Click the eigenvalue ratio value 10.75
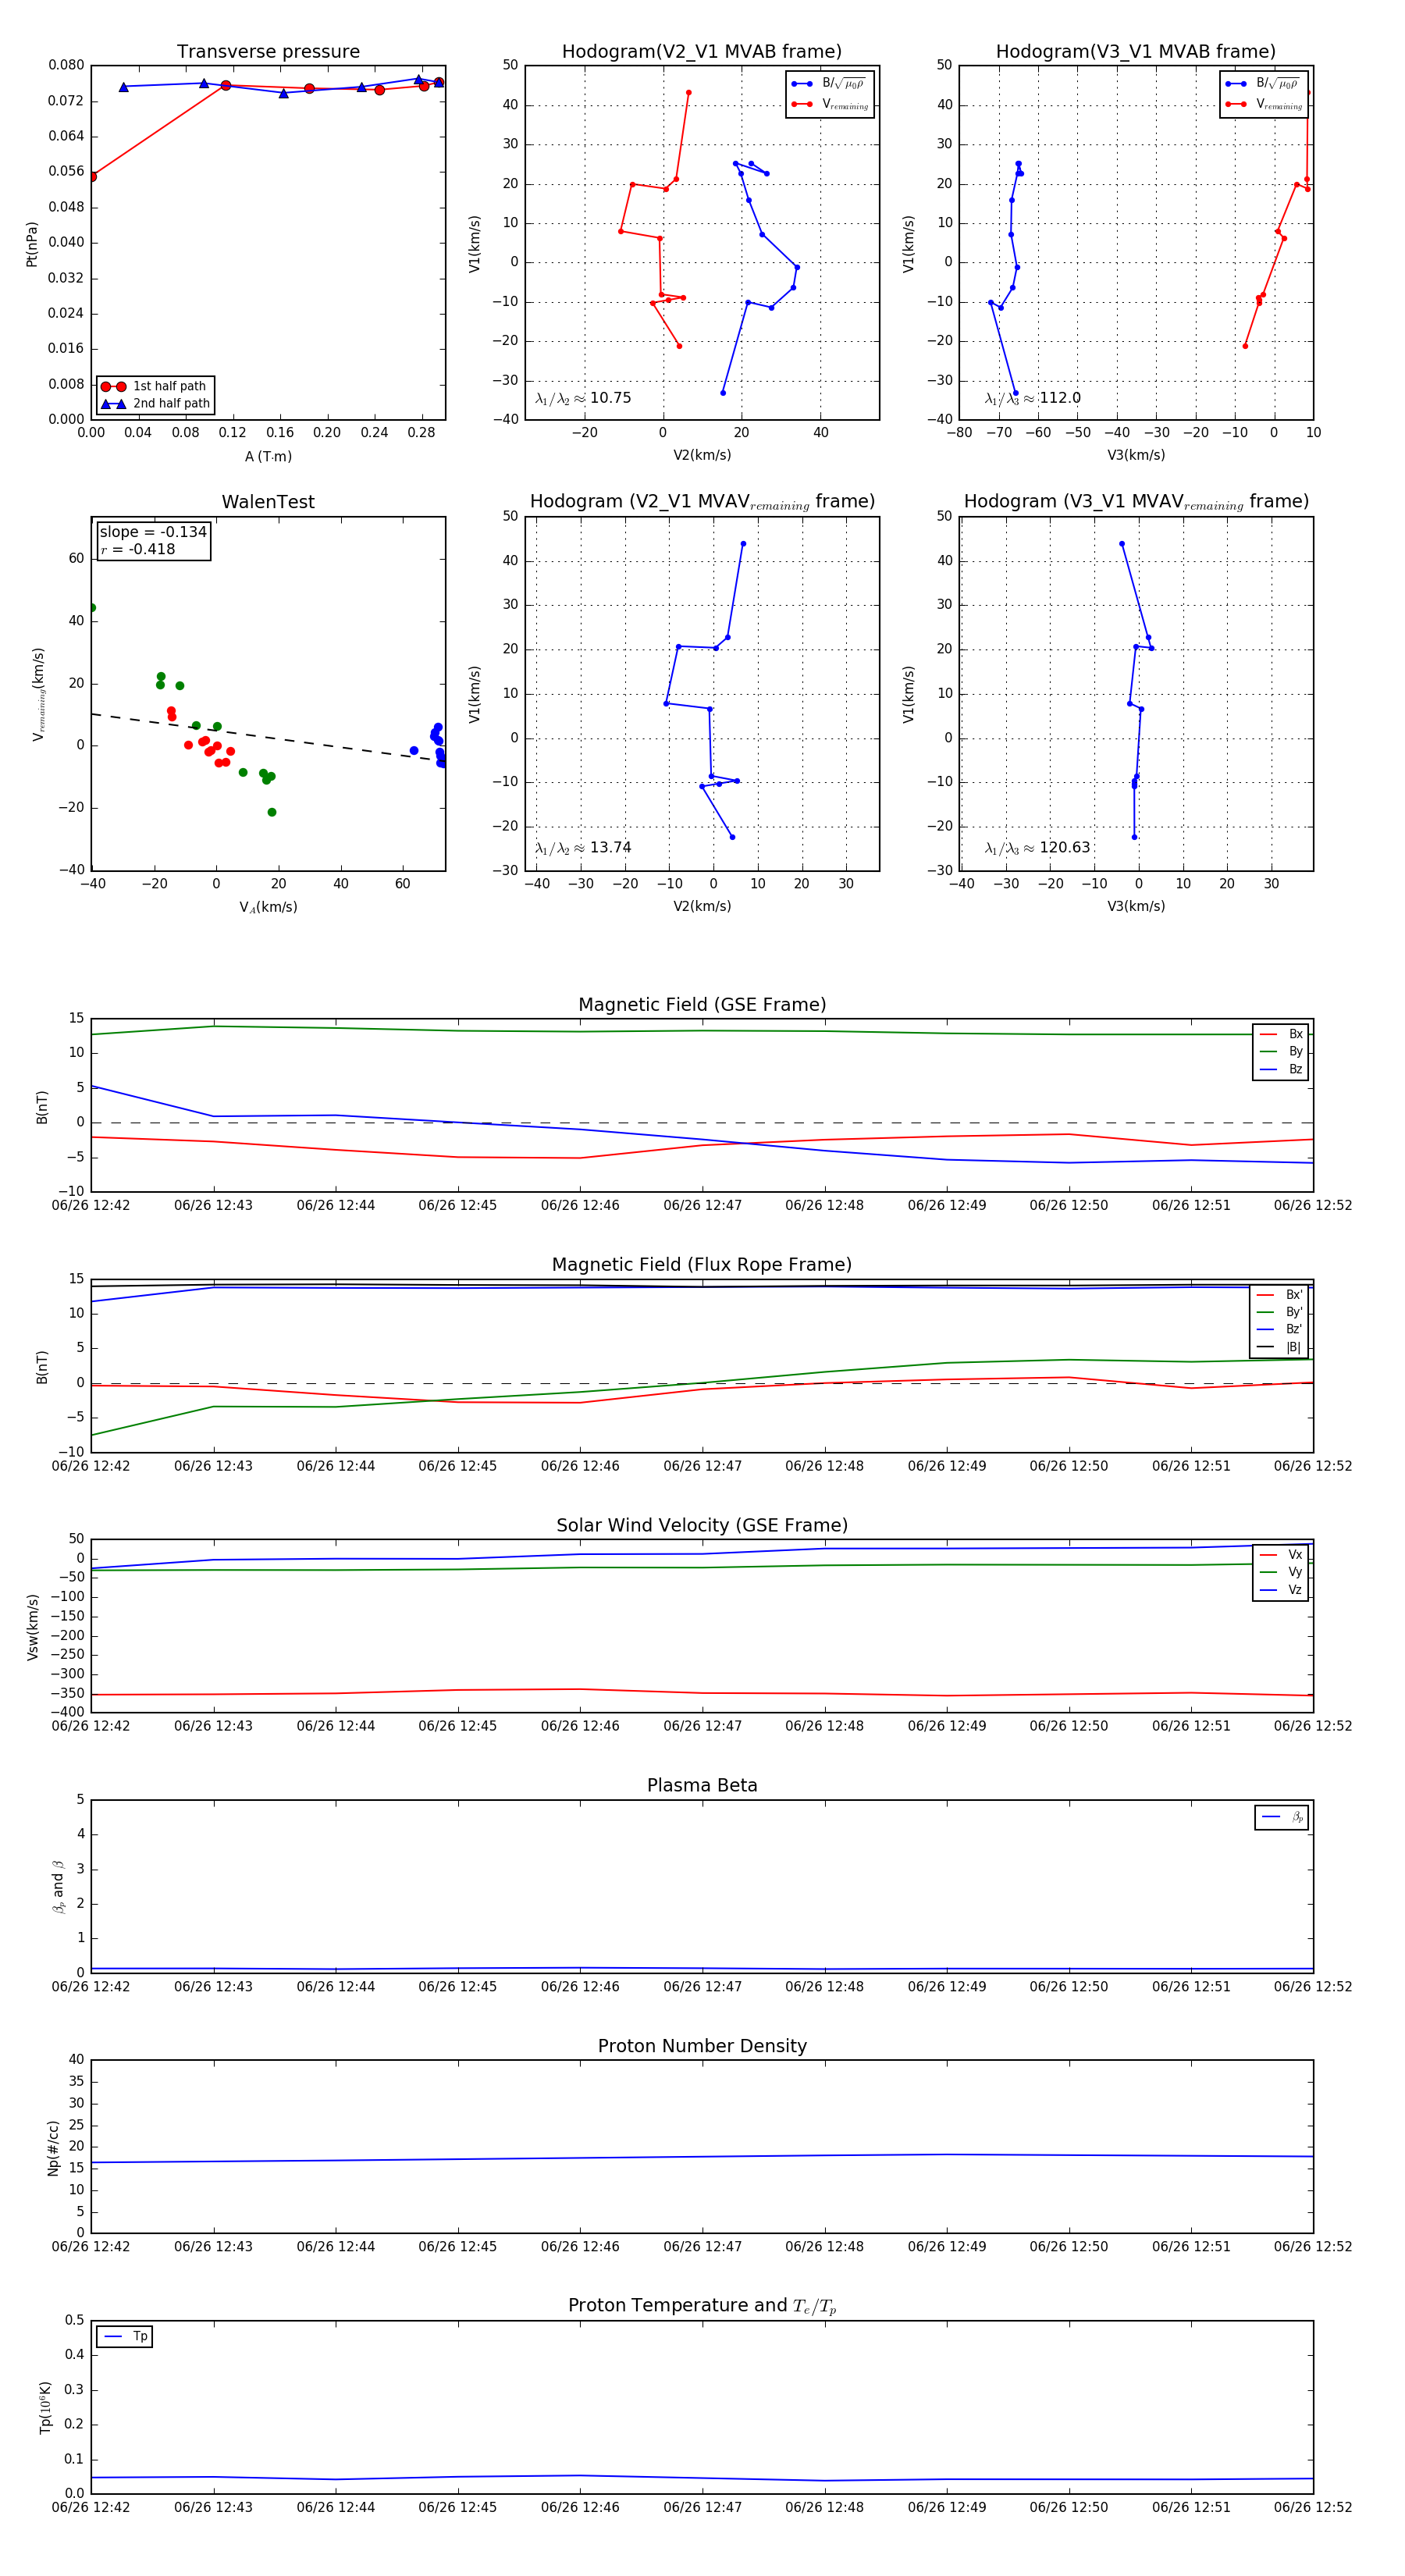Image resolution: width=1405 pixels, height=2576 pixels. tap(610, 398)
